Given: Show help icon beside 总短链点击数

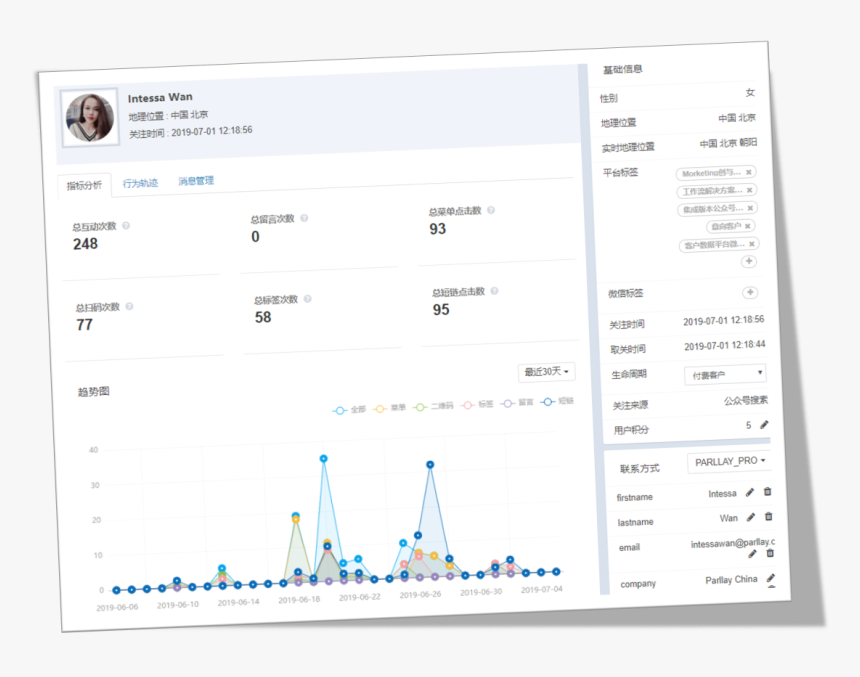Looking at the screenshot, I should pyautogui.click(x=494, y=291).
